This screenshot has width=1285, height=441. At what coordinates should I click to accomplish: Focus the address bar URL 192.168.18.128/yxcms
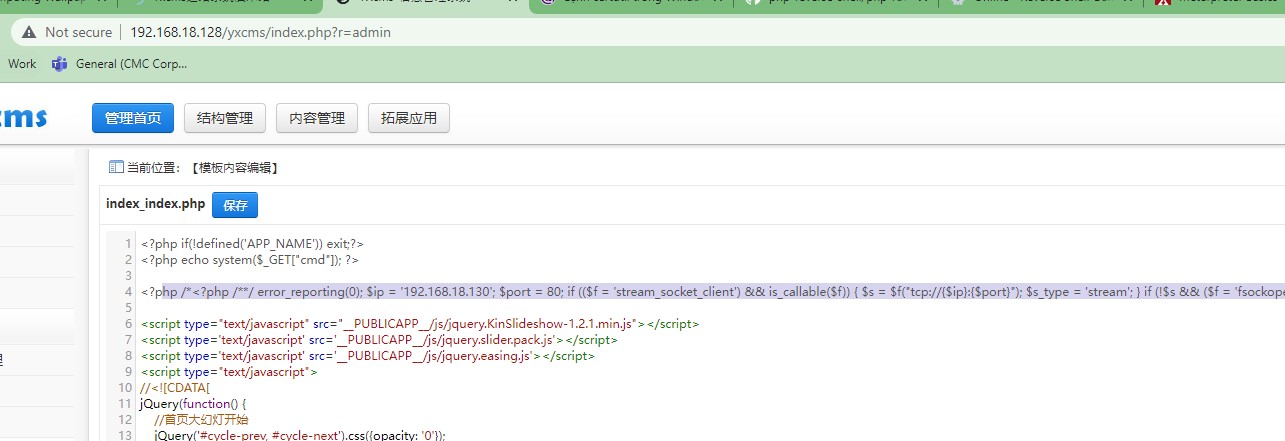pos(260,32)
